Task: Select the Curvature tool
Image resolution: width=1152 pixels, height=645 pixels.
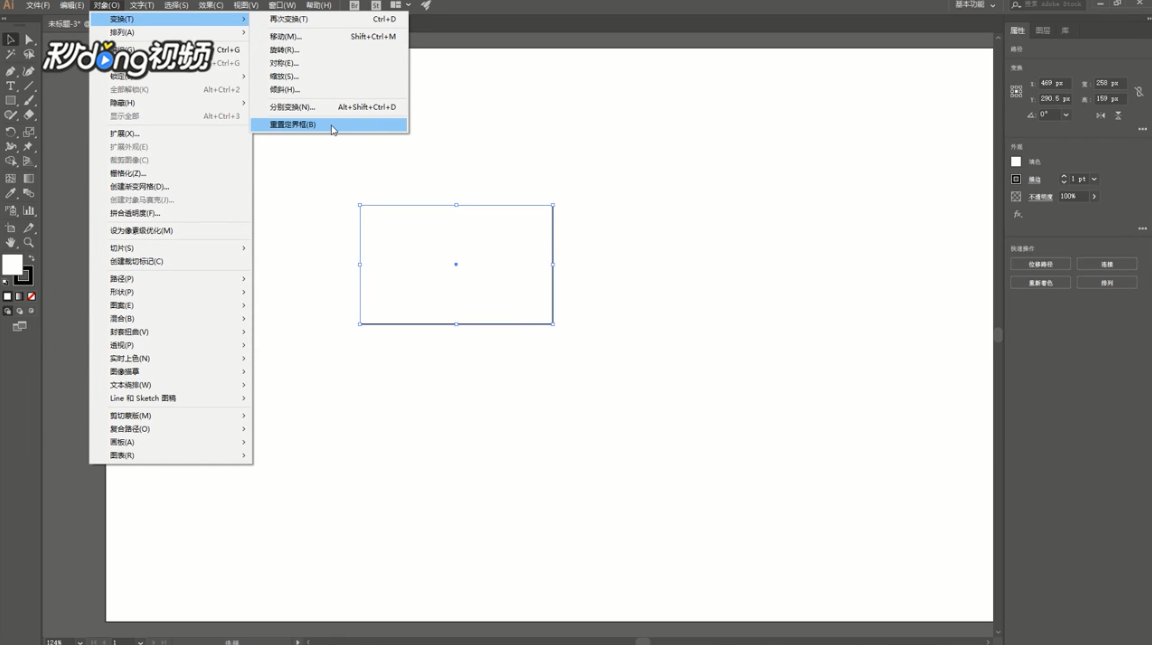Action: click(29, 71)
